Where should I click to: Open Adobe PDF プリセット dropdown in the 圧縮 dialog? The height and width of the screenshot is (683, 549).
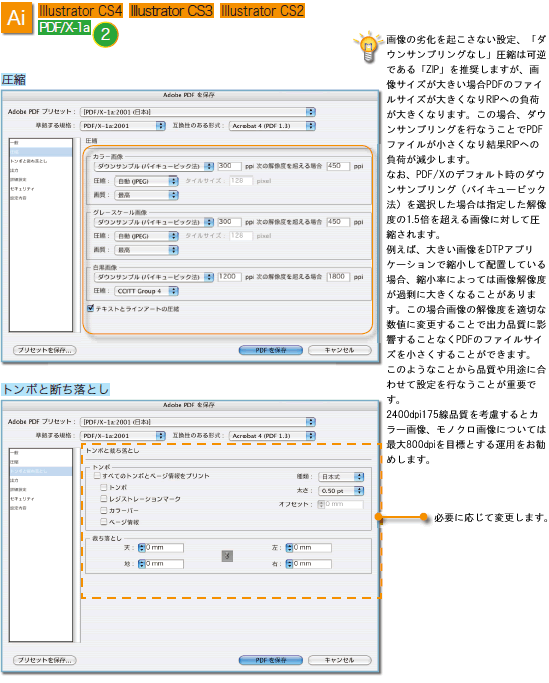198,112
